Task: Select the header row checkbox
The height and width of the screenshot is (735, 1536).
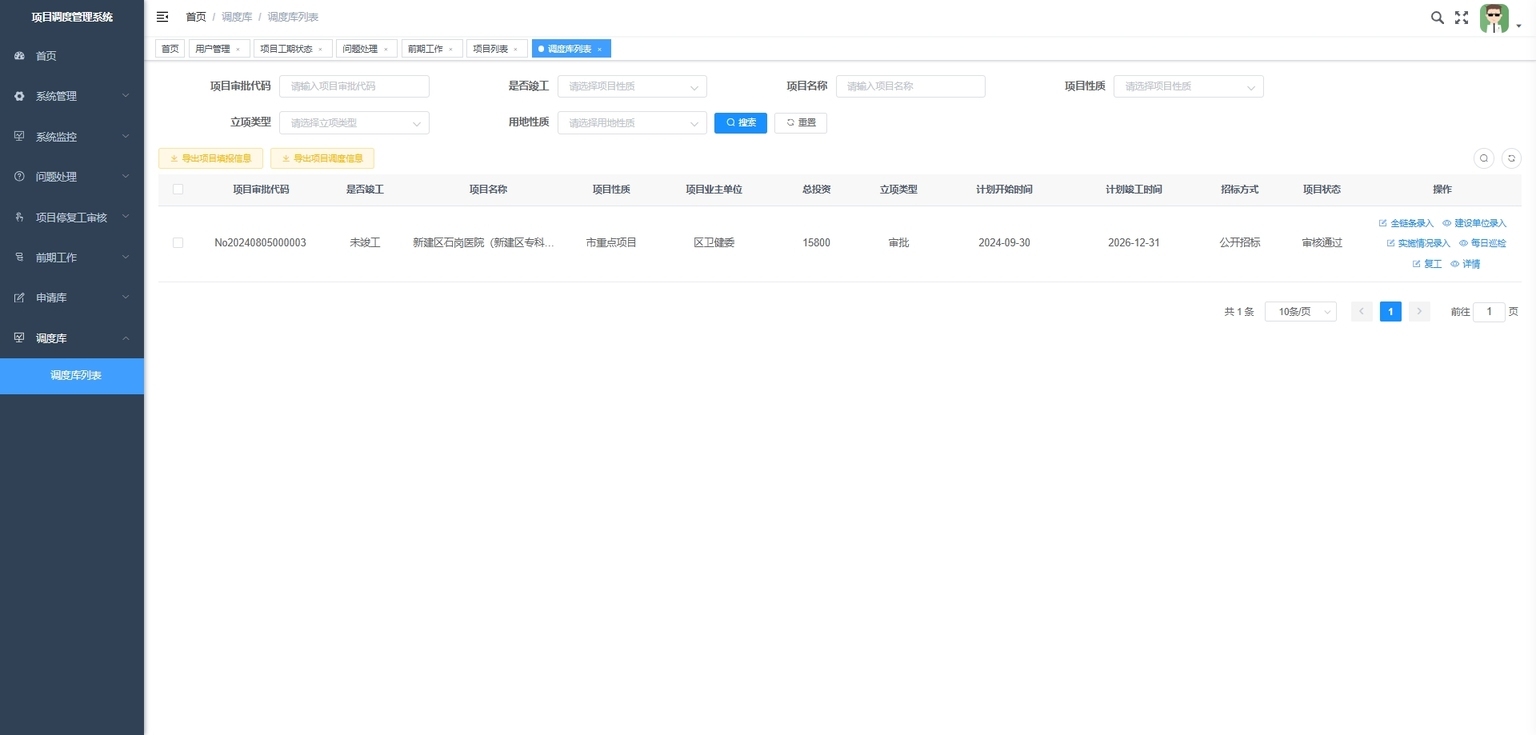Action: (178, 189)
